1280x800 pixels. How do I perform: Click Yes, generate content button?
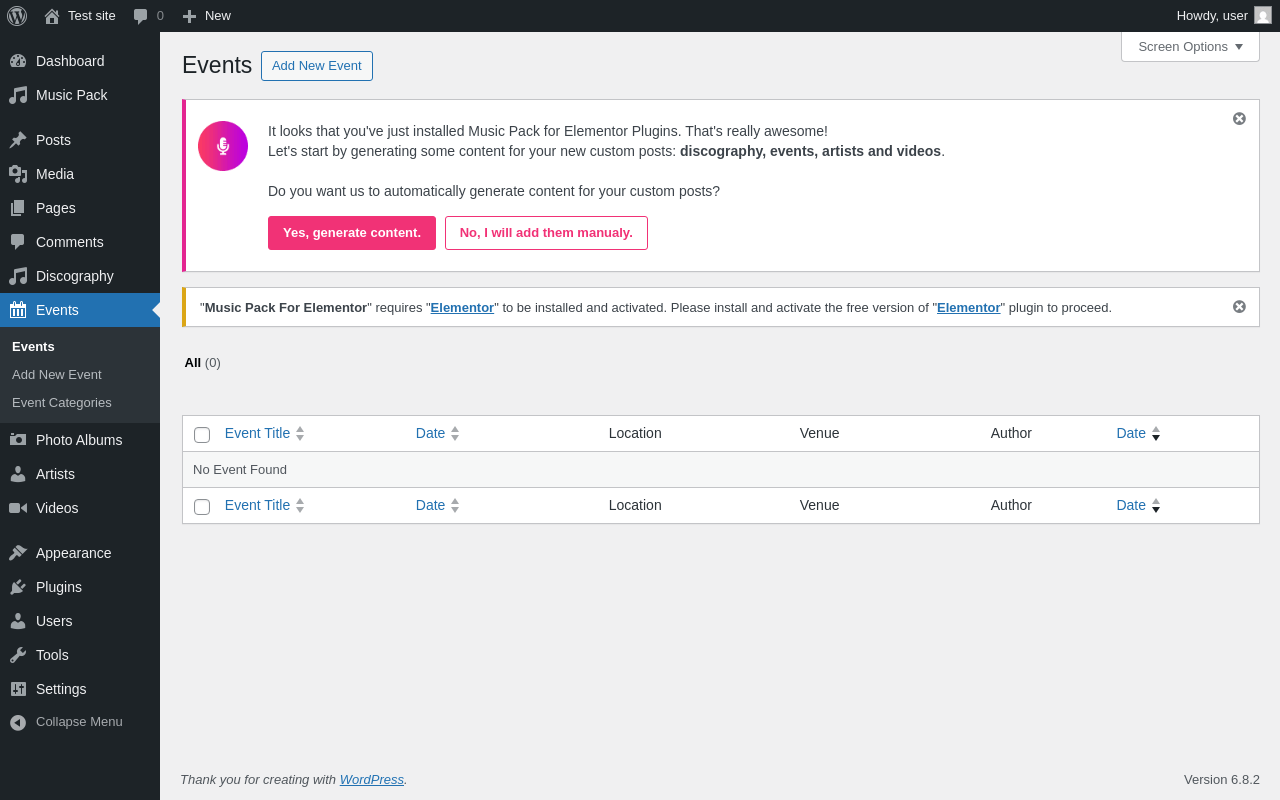pos(352,233)
